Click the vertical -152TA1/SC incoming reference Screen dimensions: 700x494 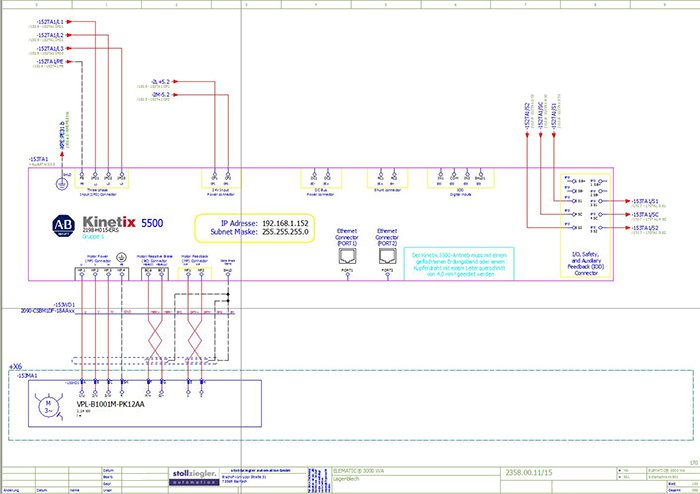(x=540, y=116)
